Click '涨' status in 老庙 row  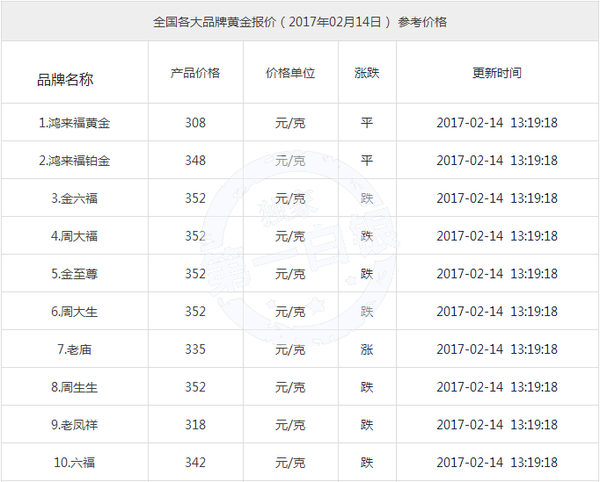tap(367, 349)
